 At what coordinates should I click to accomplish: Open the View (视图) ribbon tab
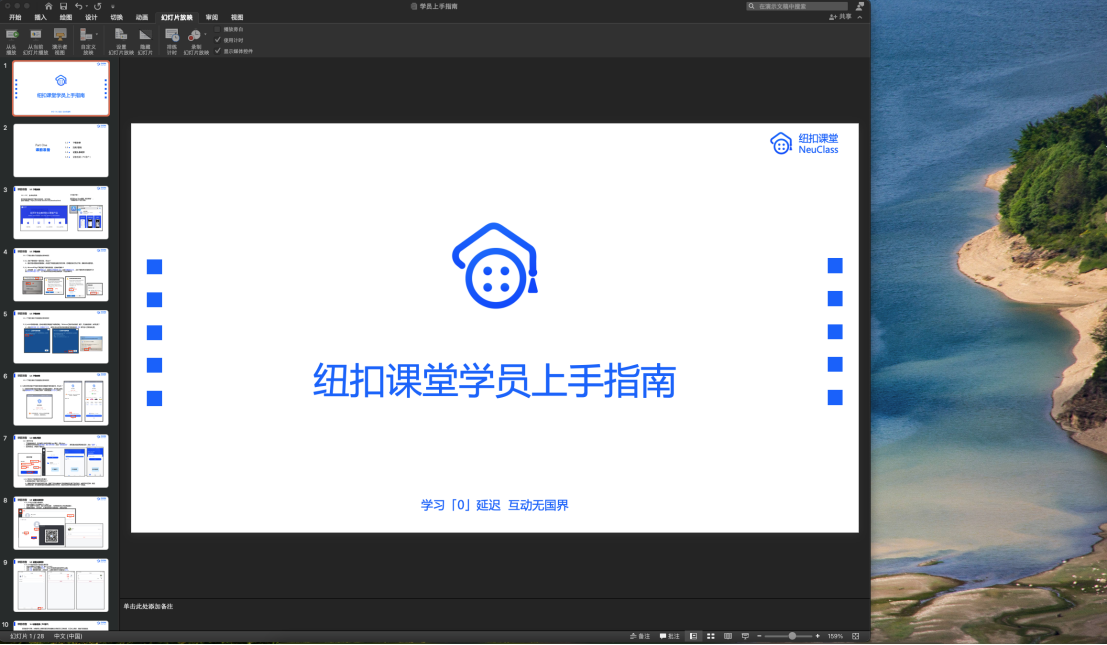click(x=237, y=17)
